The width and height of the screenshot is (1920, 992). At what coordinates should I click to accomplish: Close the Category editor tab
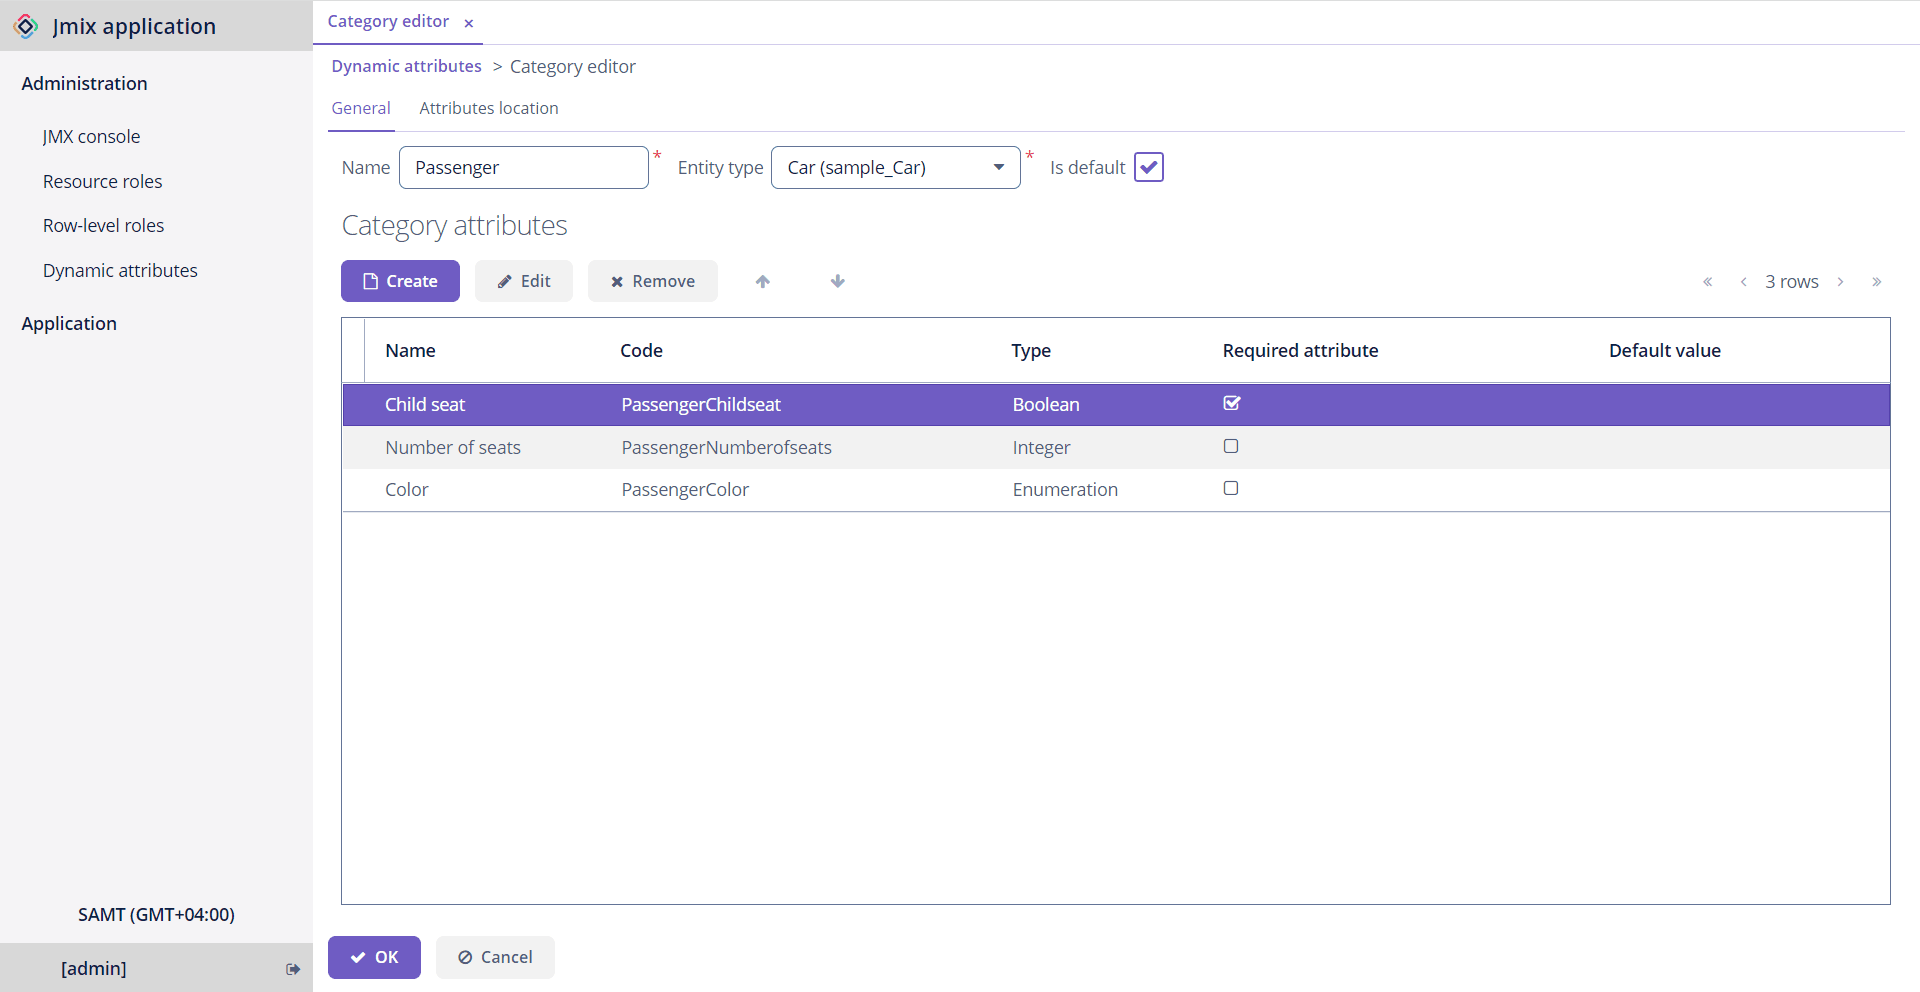[469, 23]
